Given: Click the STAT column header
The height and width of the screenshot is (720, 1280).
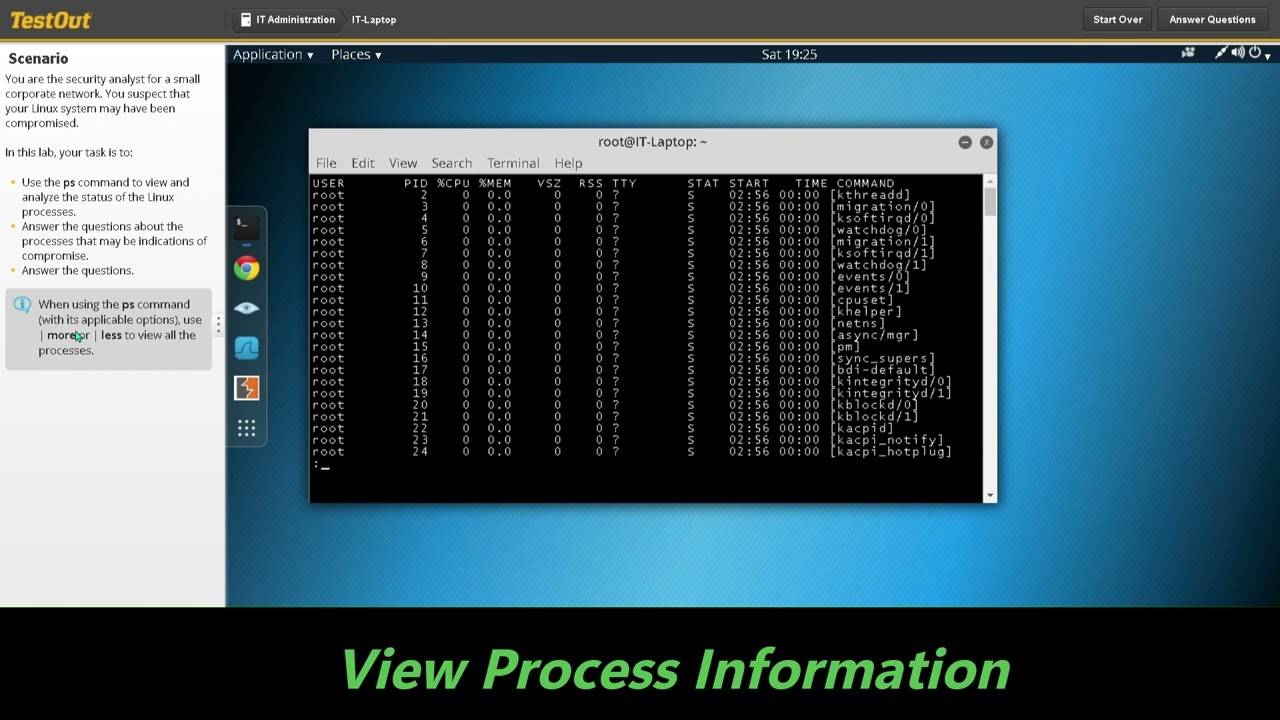Looking at the screenshot, I should coord(703,183).
